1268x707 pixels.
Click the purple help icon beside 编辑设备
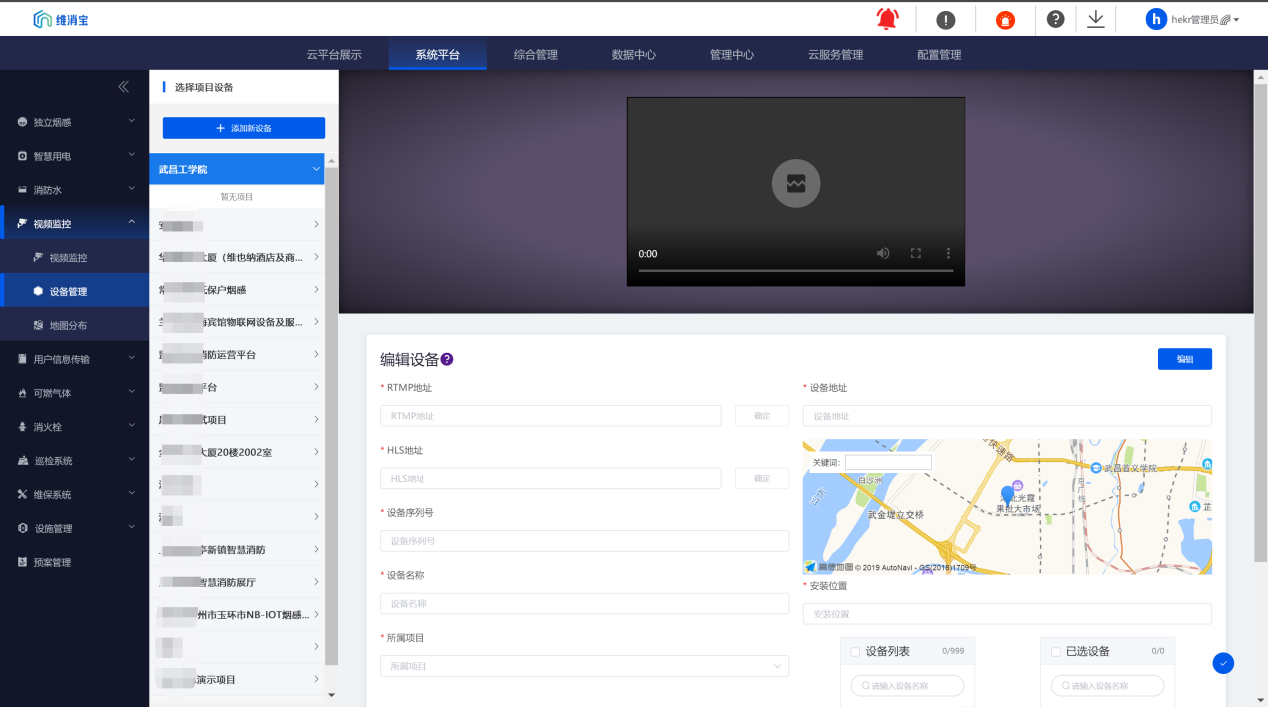click(447, 360)
